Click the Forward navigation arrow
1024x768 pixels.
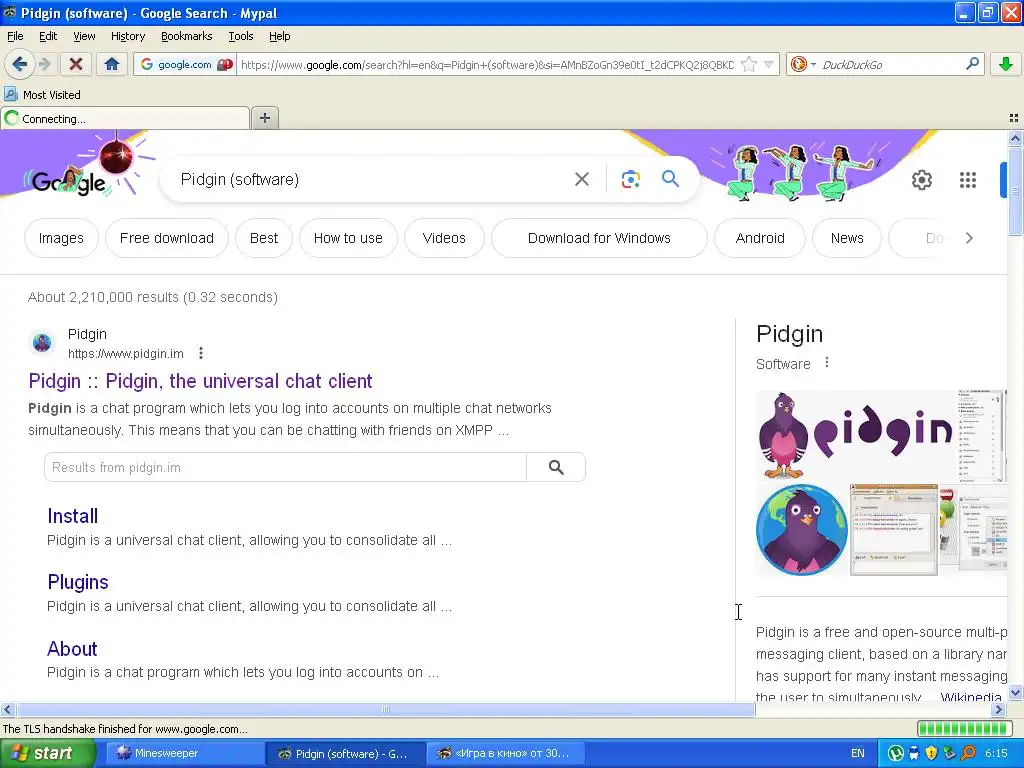coord(44,64)
